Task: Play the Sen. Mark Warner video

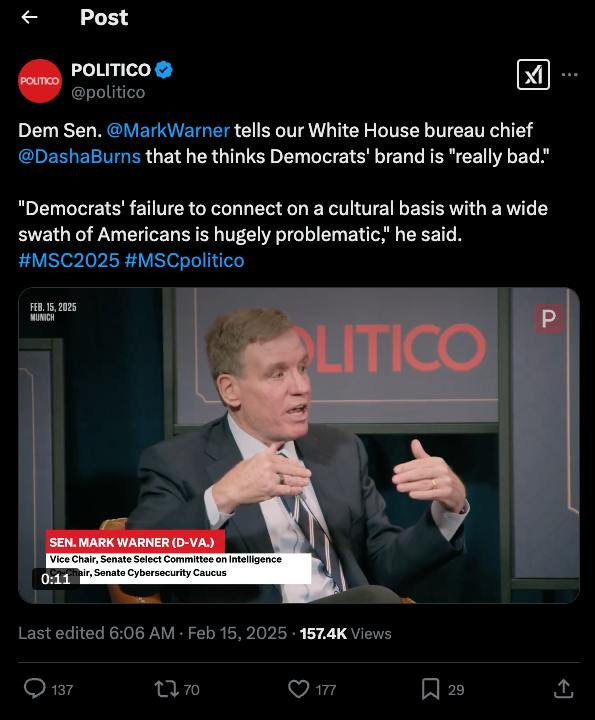Action: [x=299, y=445]
